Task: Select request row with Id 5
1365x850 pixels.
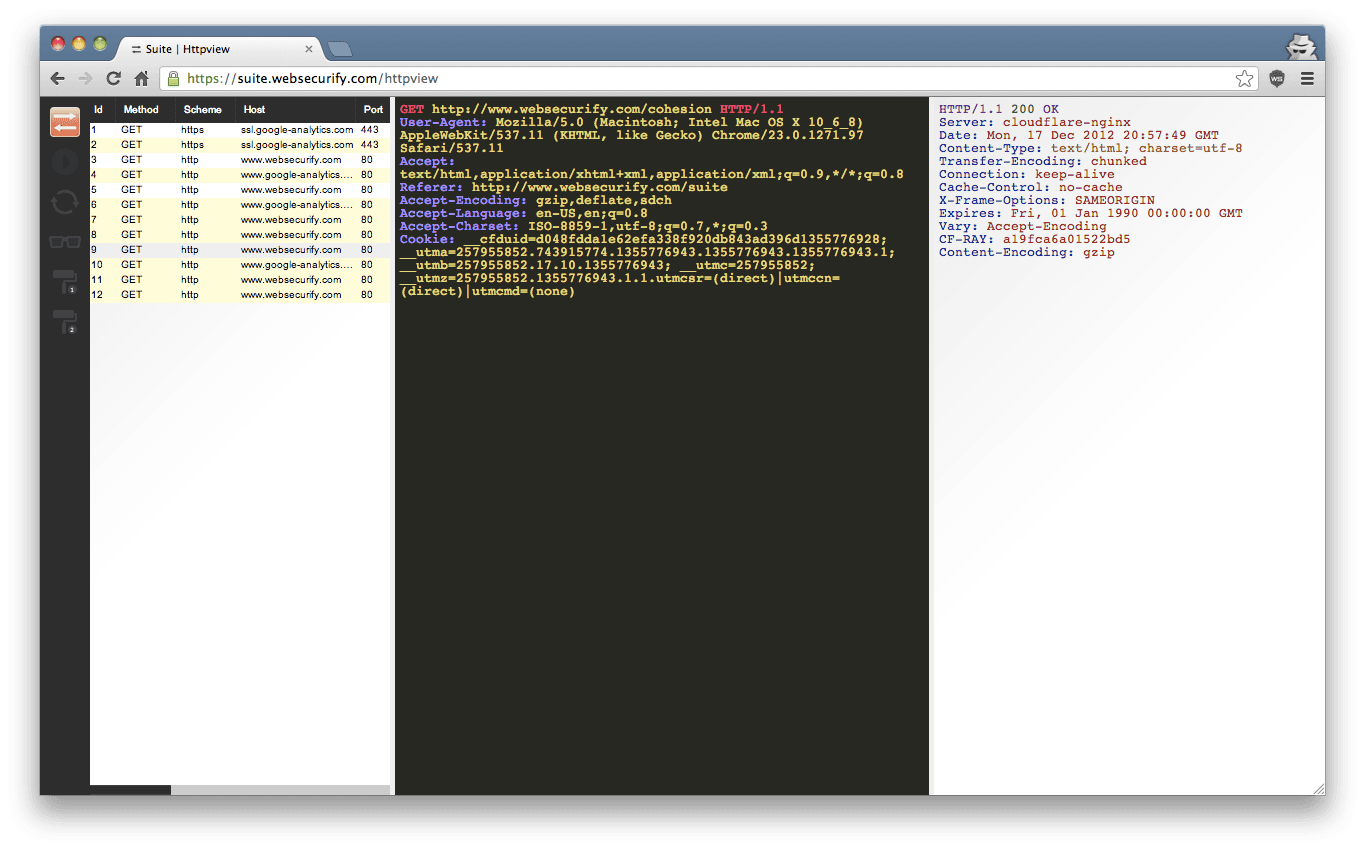Action: click(x=240, y=190)
